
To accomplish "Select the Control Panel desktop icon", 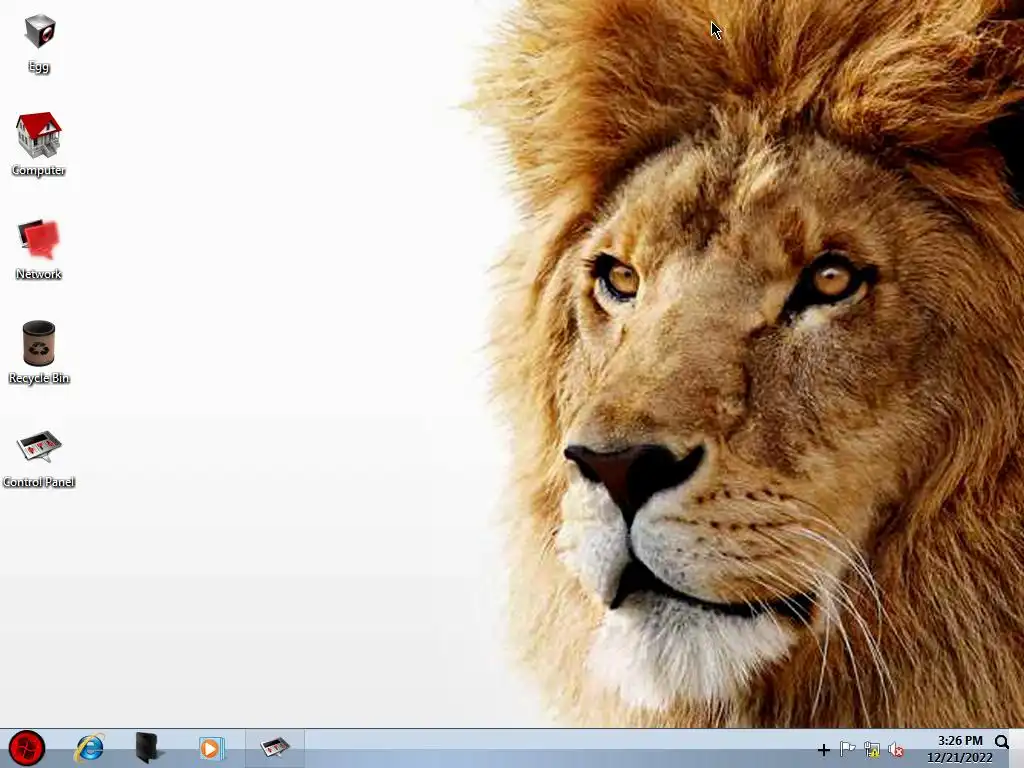I will coord(39,459).
